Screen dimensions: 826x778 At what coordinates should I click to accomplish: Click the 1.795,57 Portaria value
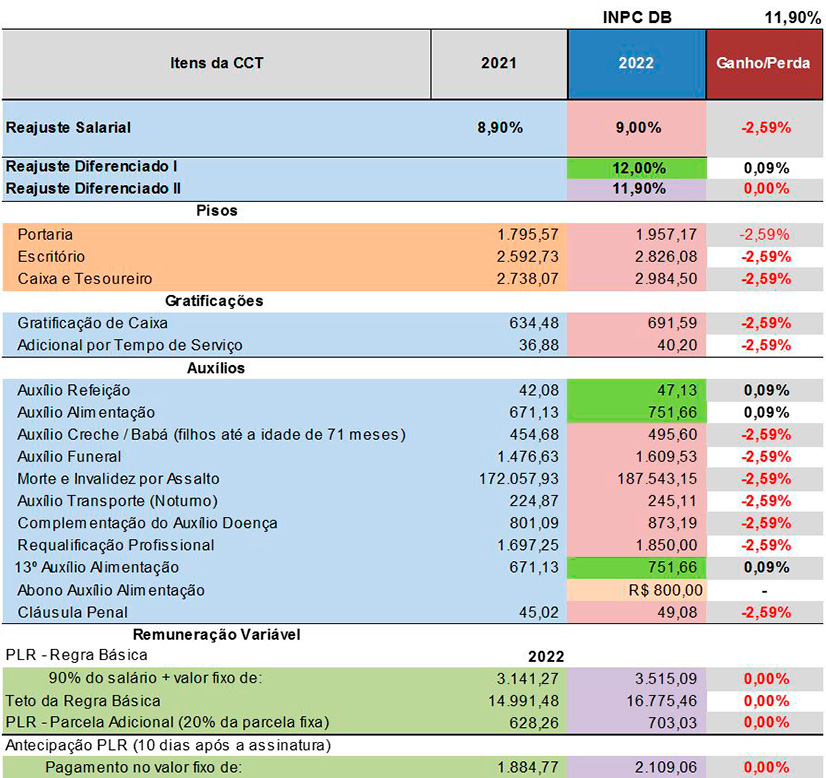(528, 234)
